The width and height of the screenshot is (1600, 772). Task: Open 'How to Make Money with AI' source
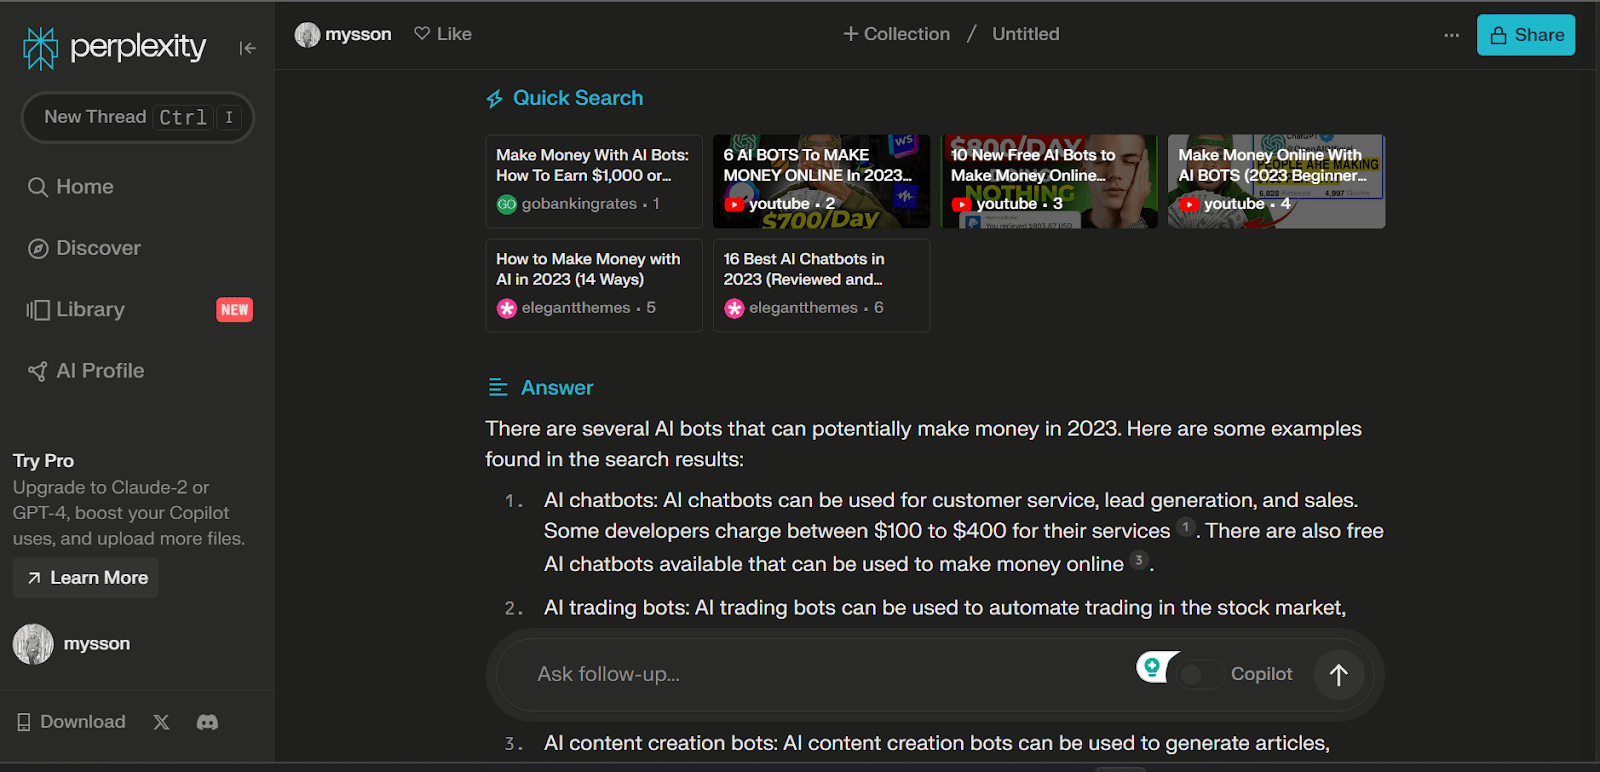pos(594,285)
